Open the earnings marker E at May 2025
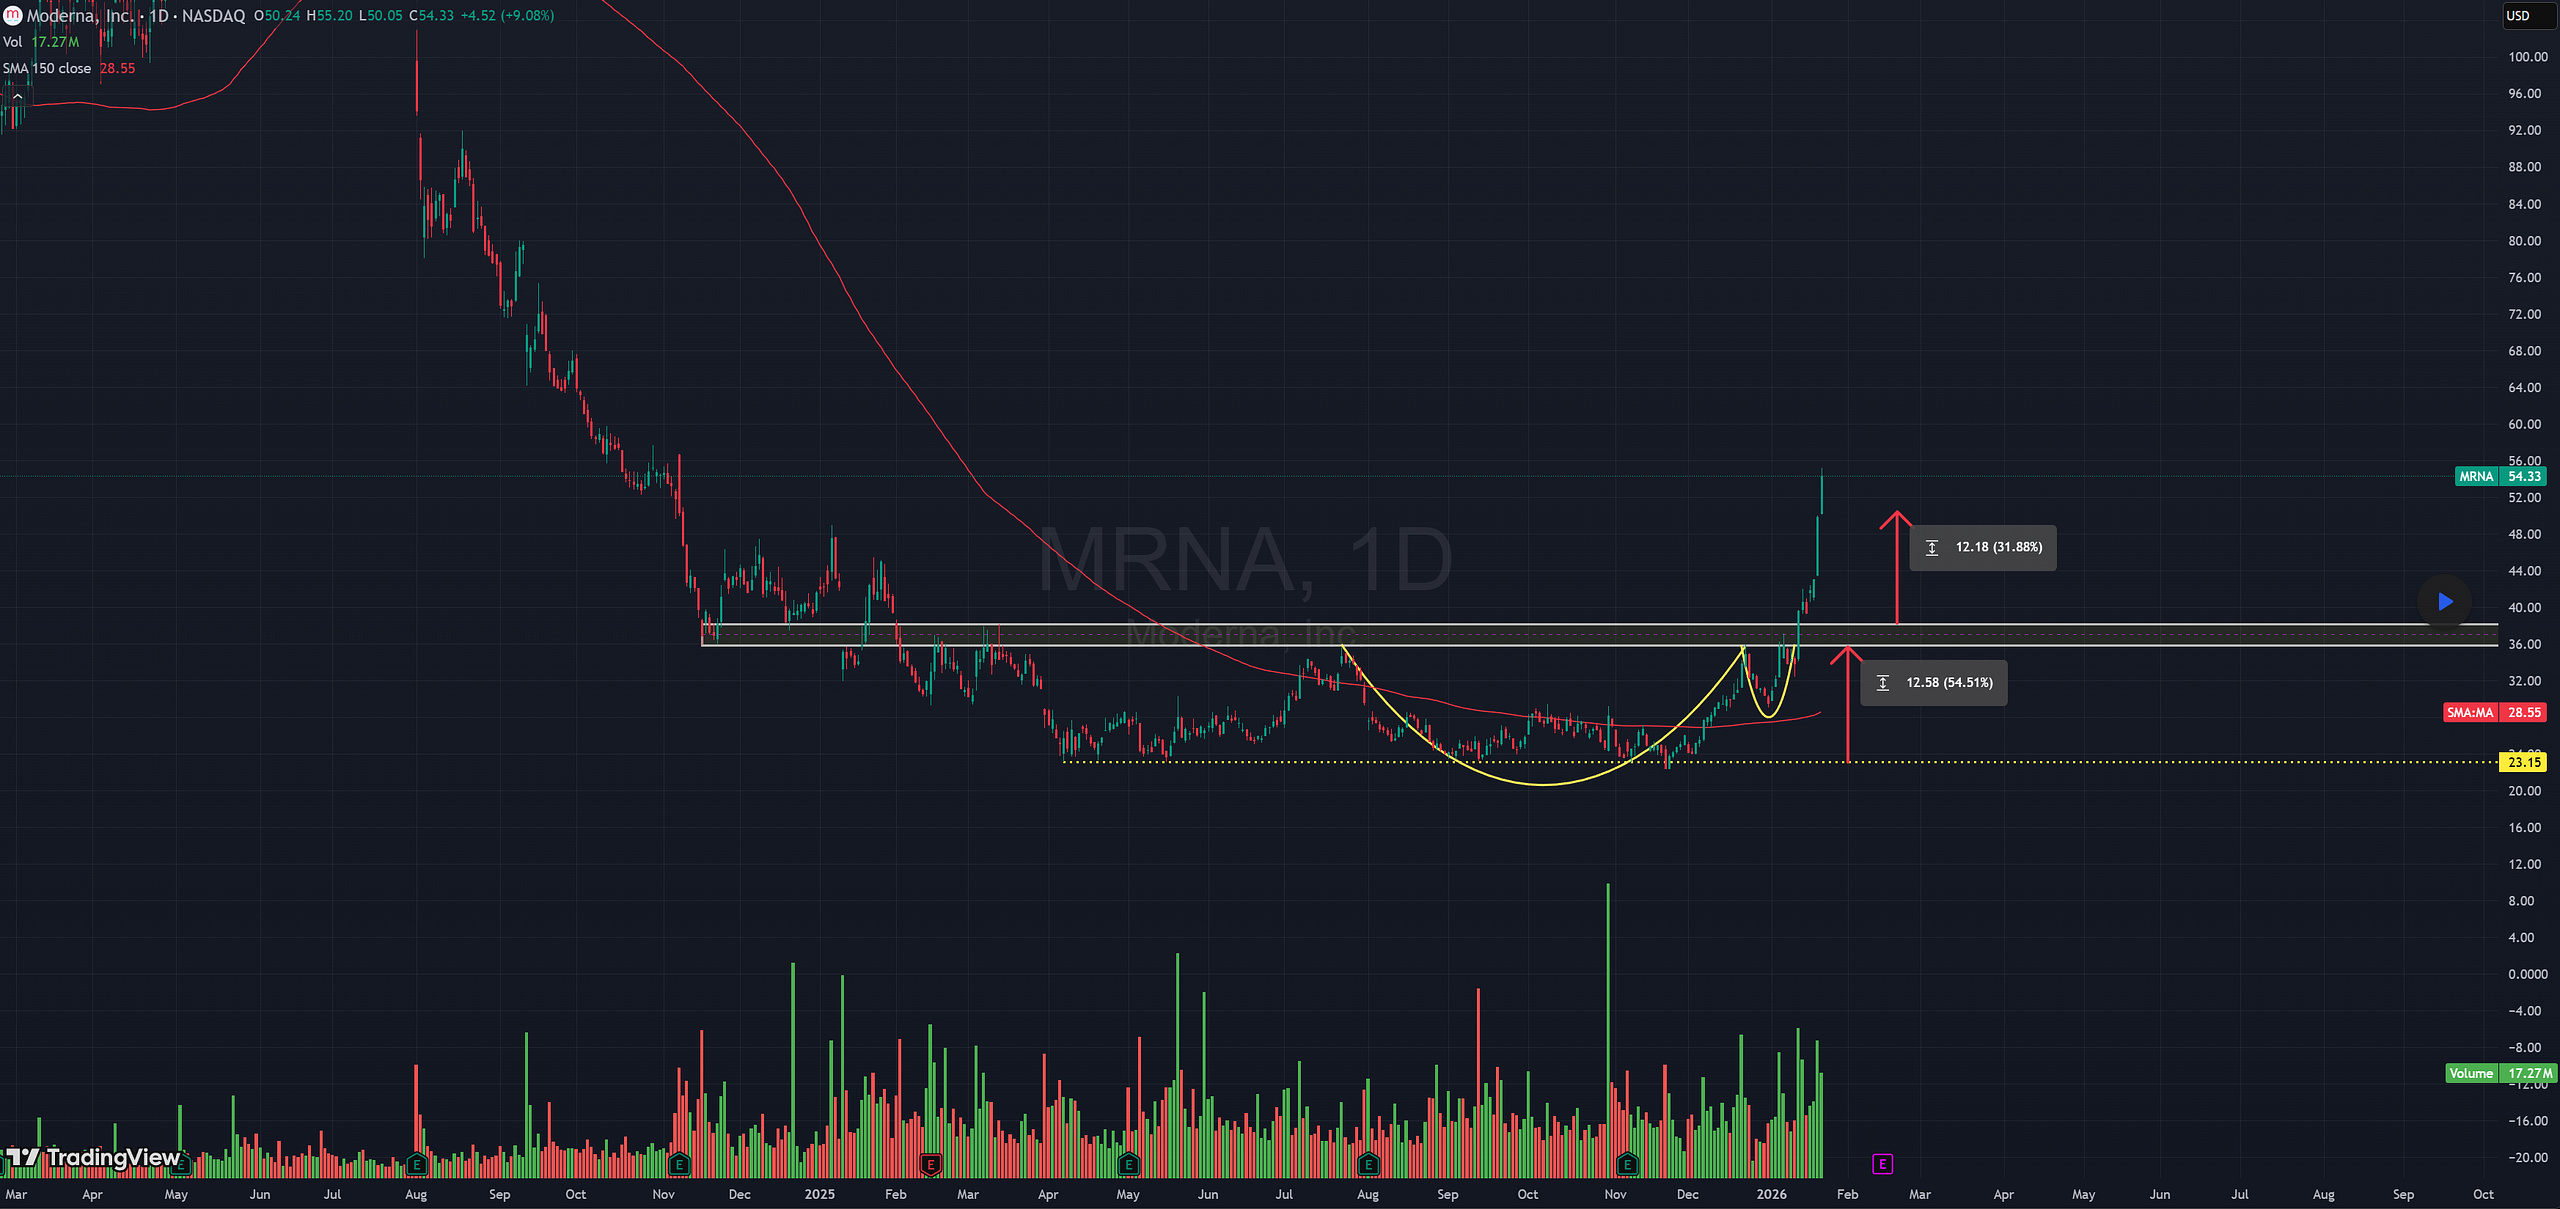 click(x=1129, y=1164)
